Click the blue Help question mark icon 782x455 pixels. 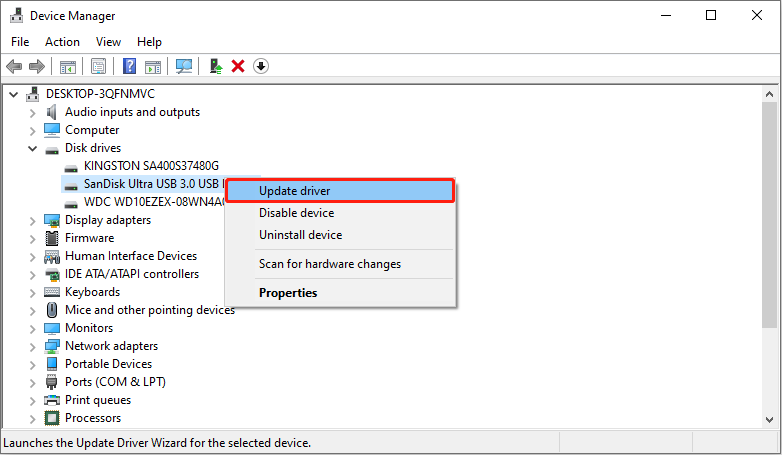click(130, 66)
